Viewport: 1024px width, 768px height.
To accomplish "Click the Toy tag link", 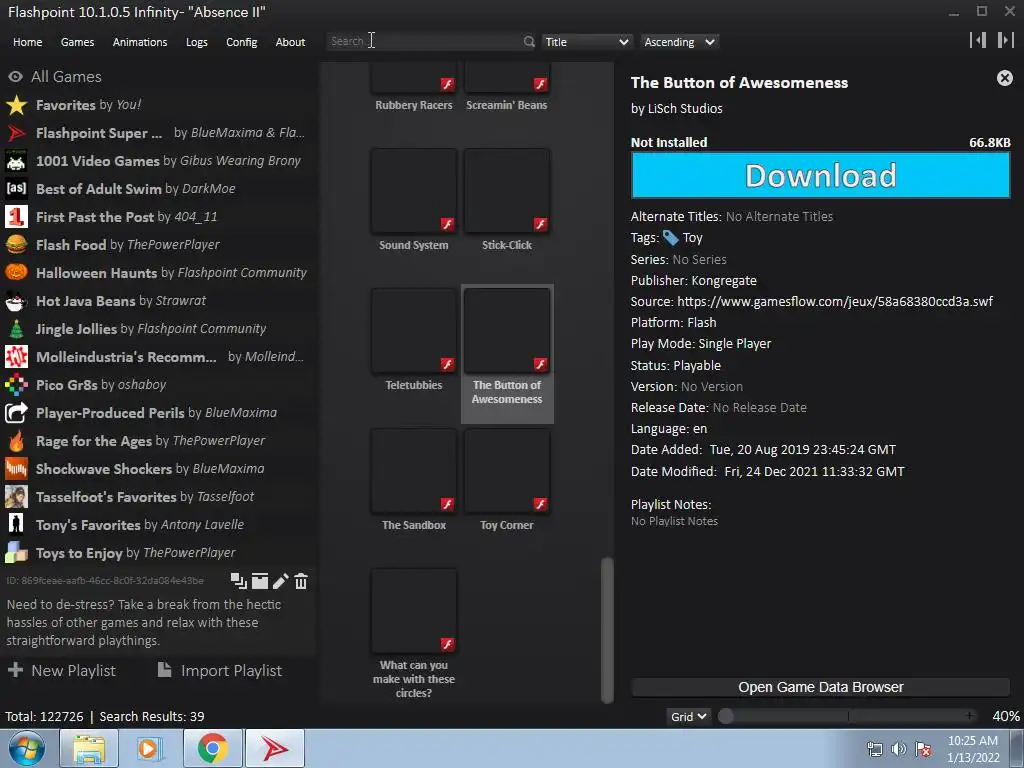I will [x=692, y=238].
